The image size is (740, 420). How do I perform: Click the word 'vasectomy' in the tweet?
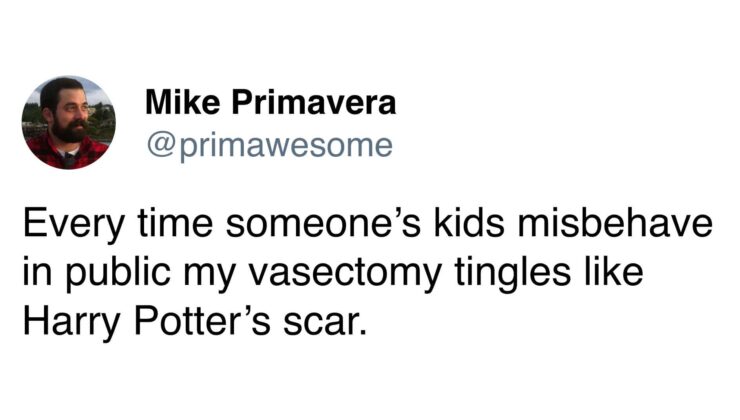pos(345,273)
